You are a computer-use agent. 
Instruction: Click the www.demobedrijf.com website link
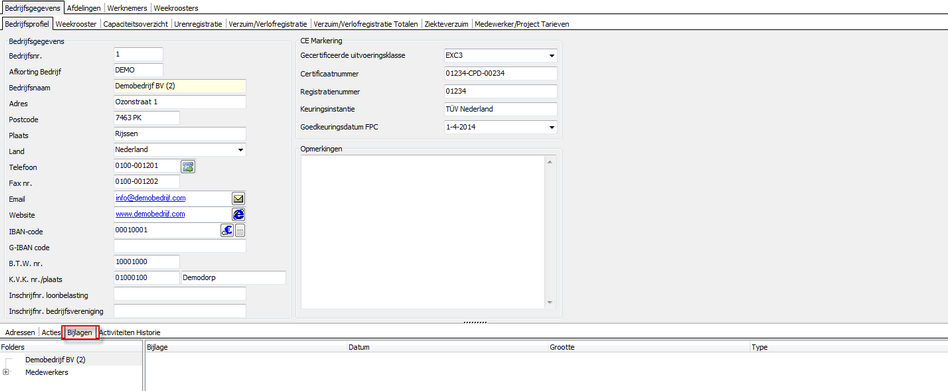click(x=150, y=214)
